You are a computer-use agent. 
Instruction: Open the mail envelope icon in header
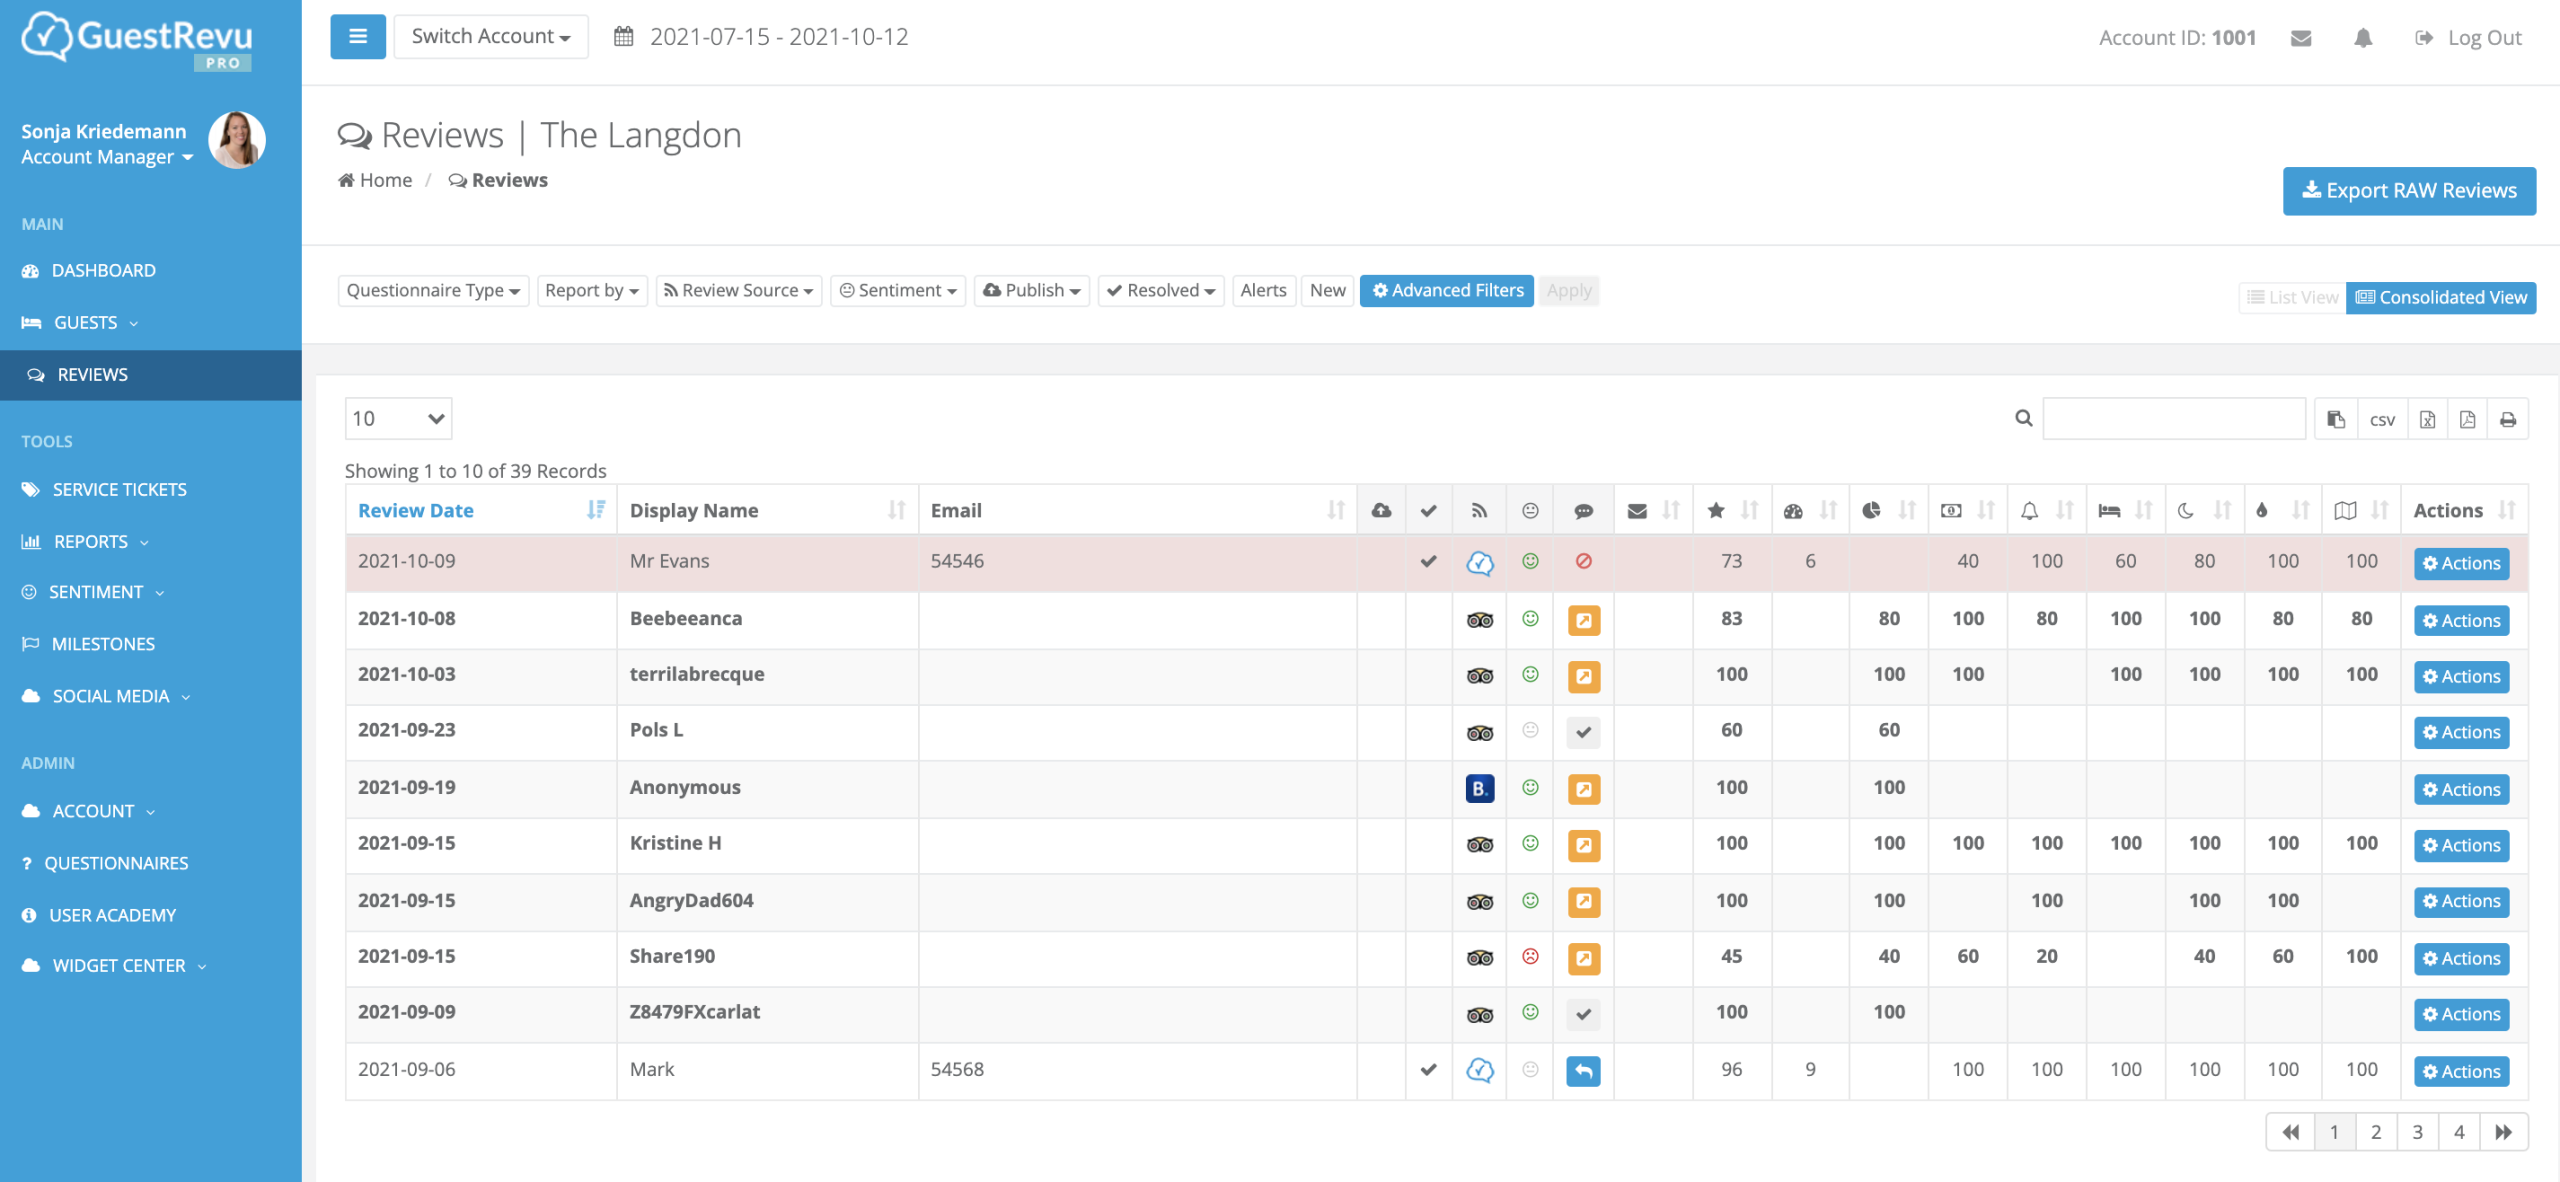2301,38
